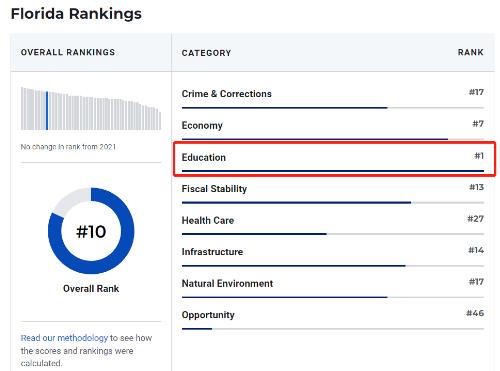Click the Rank column header
Viewport: 500px width, 371px height.
(x=470, y=52)
